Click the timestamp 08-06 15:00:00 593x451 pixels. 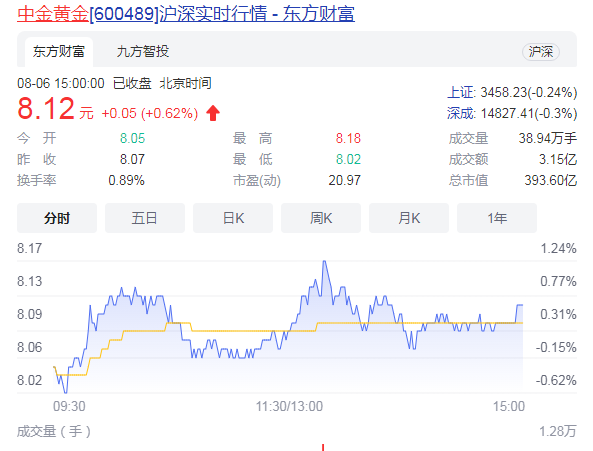click(x=61, y=83)
